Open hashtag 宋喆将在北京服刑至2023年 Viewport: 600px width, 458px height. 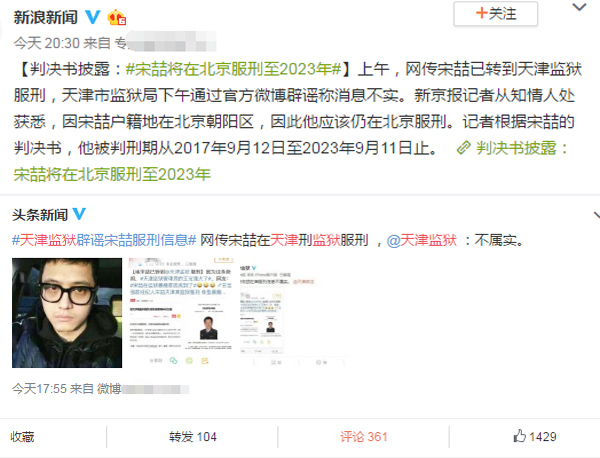pyautogui.click(x=233, y=69)
